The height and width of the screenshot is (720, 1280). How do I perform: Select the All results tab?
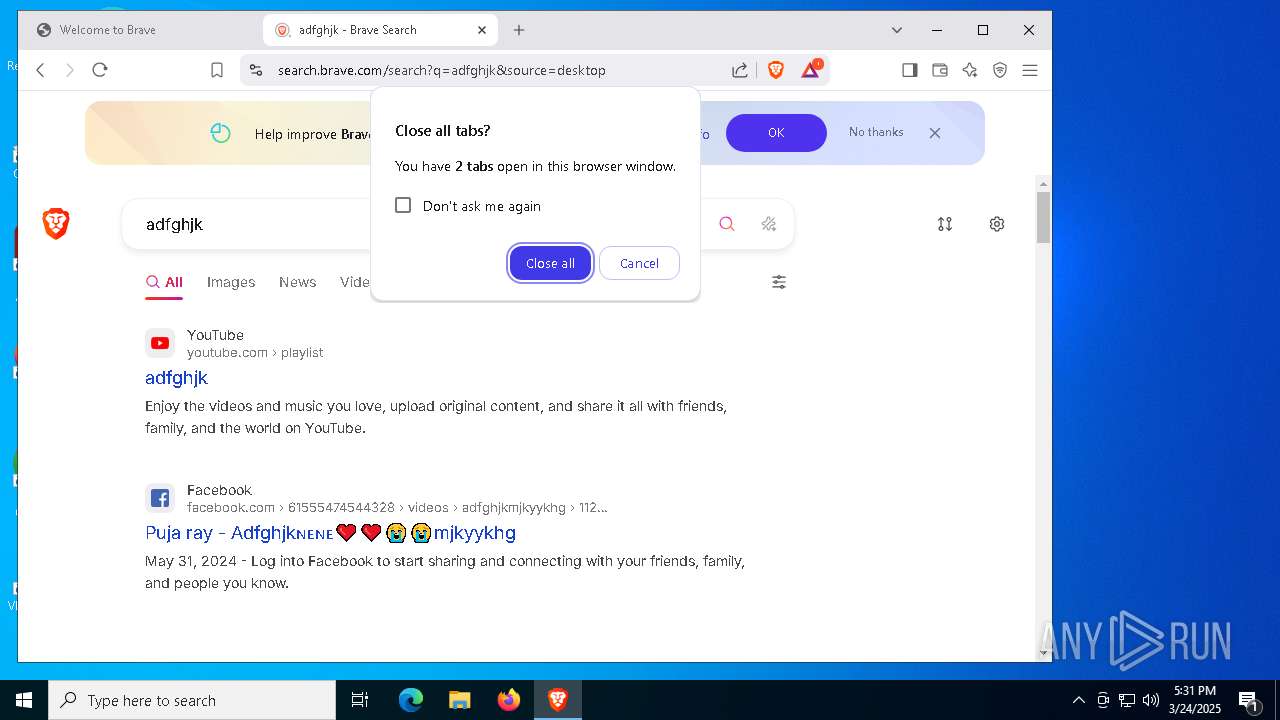(x=164, y=282)
